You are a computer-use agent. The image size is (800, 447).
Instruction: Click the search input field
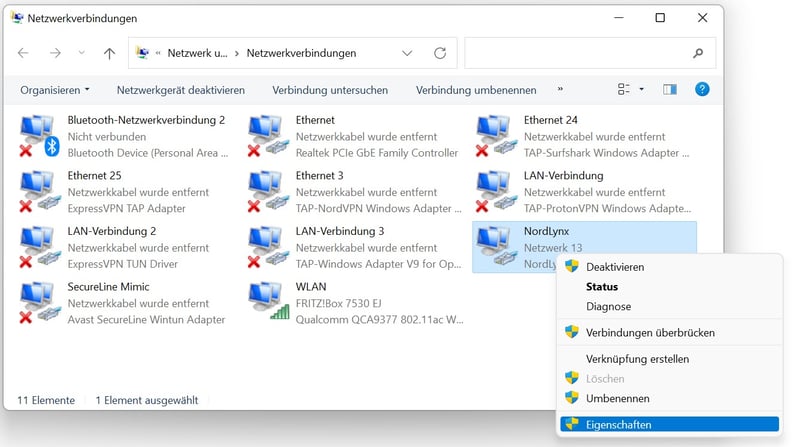[x=578, y=53]
